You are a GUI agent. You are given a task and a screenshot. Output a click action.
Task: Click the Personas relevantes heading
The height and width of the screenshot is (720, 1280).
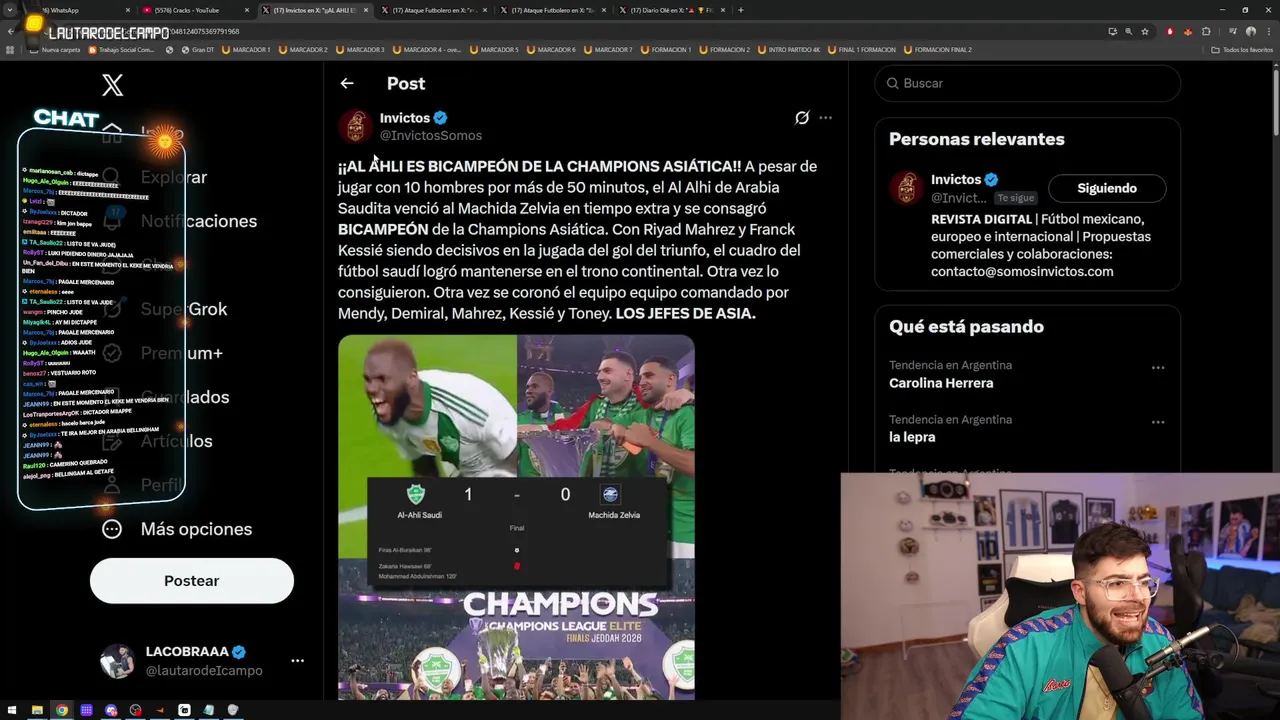tap(976, 139)
